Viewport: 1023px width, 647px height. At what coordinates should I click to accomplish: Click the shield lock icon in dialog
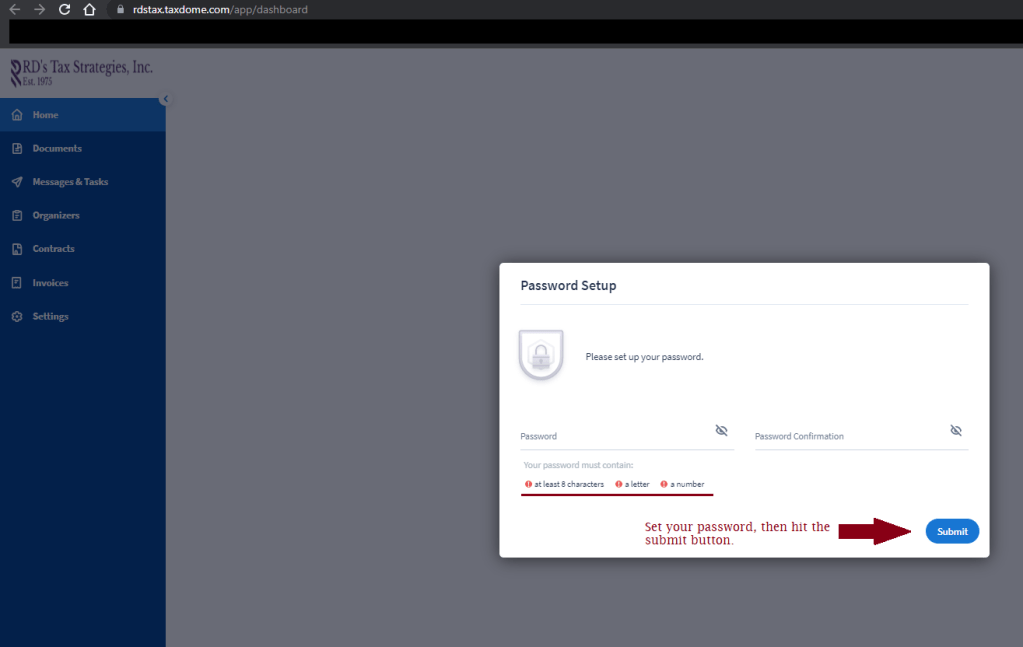click(541, 355)
